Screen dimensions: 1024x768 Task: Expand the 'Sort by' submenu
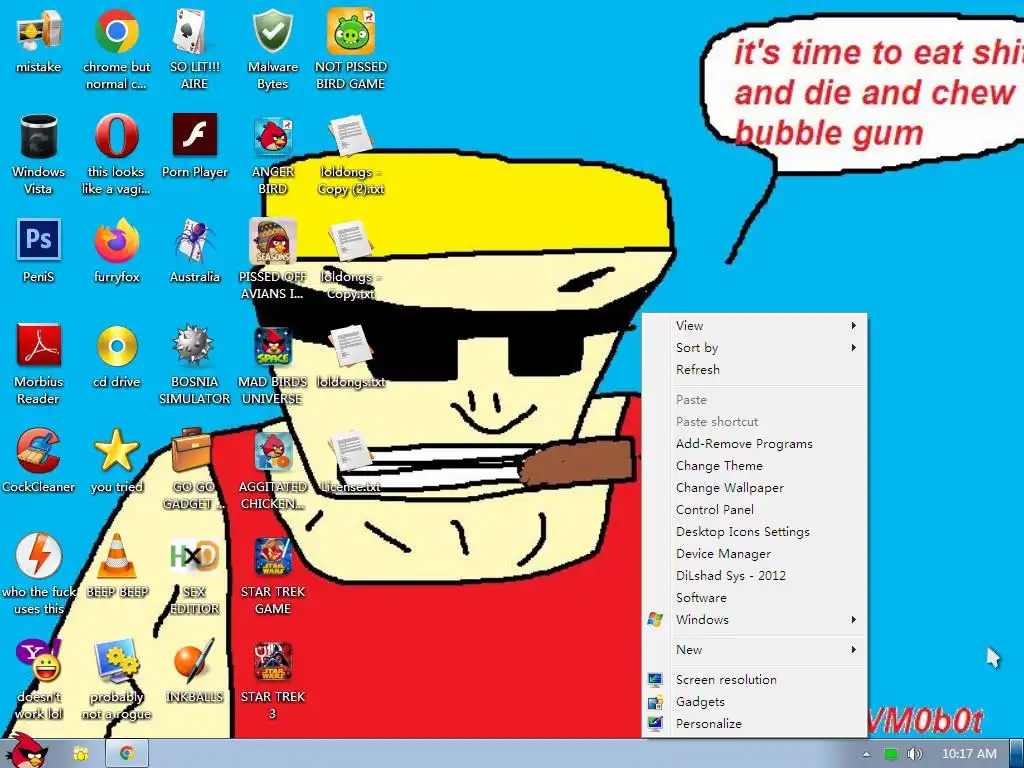click(754, 347)
